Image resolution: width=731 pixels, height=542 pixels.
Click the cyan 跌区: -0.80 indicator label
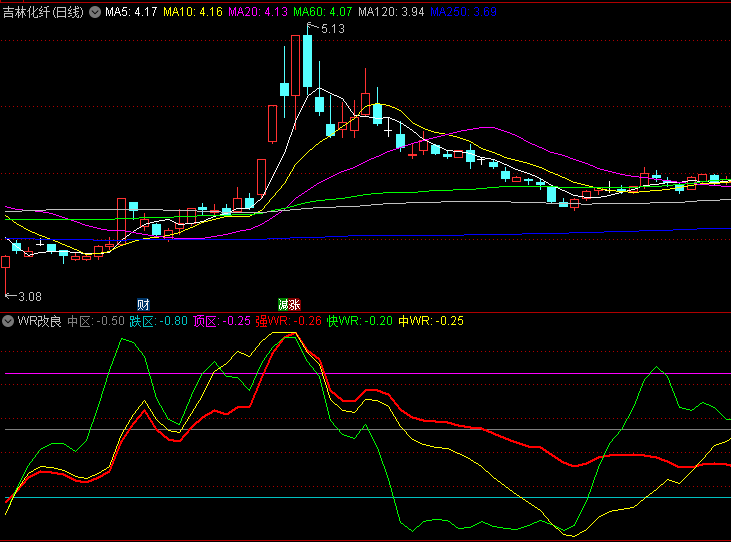(x=158, y=322)
